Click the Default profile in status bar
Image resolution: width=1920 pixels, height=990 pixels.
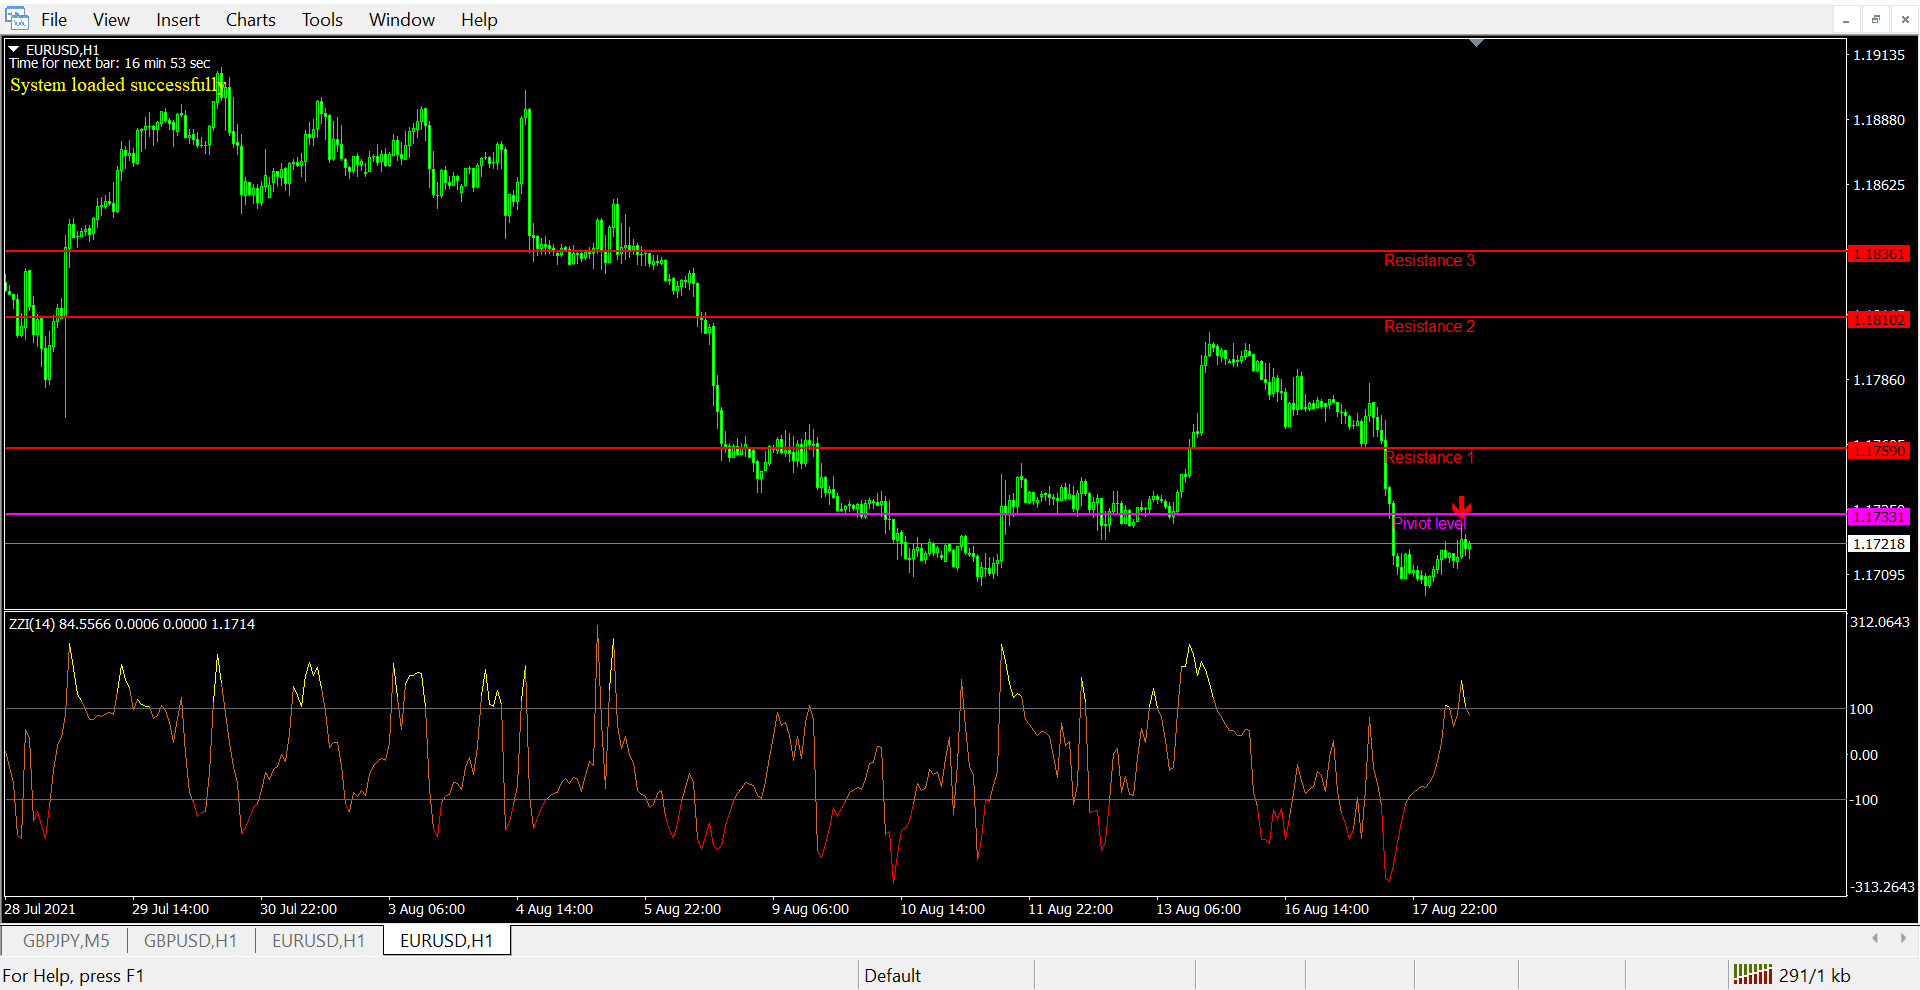[892, 975]
